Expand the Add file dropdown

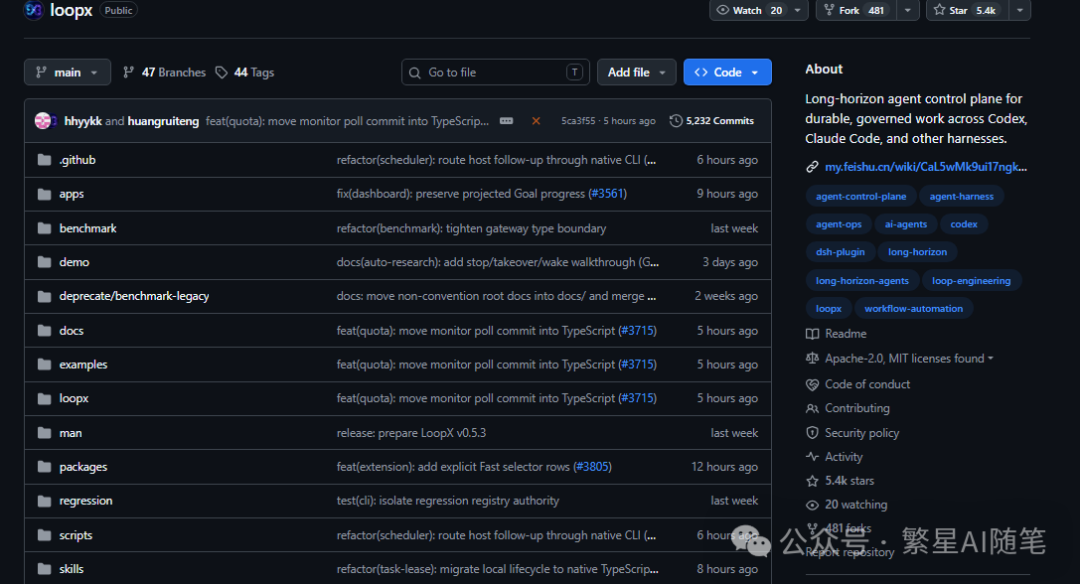point(636,72)
